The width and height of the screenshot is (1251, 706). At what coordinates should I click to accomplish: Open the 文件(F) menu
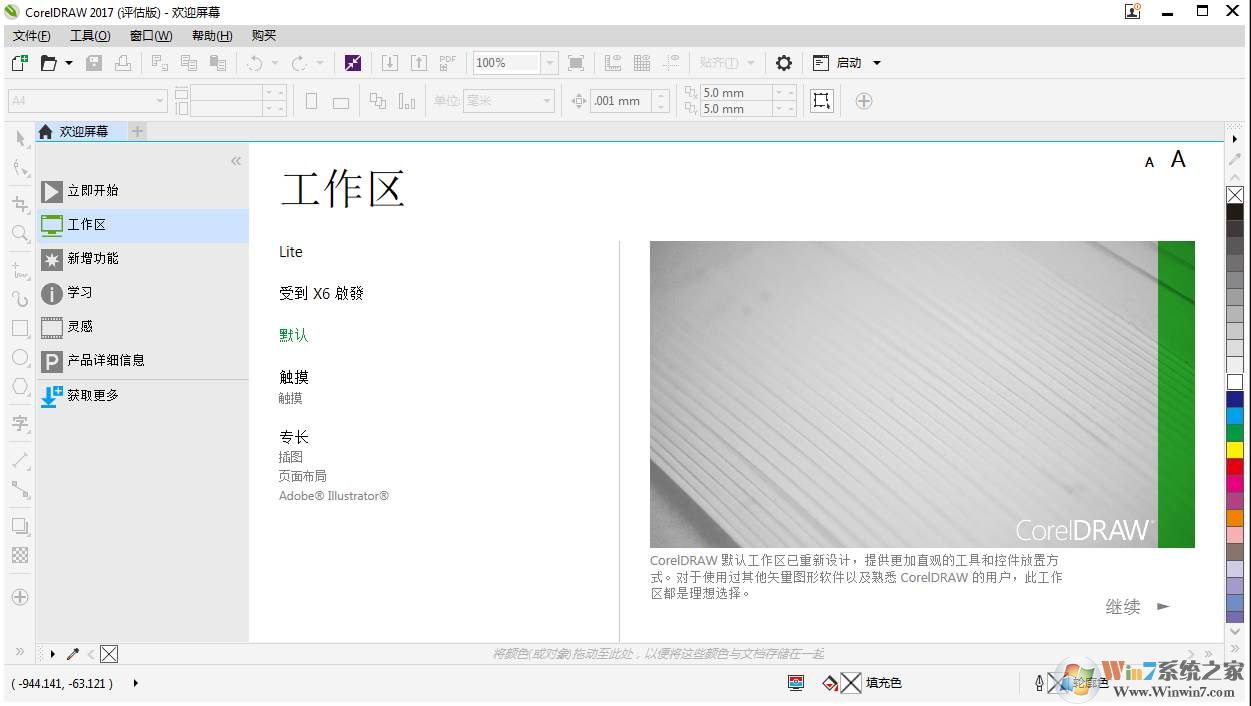click(x=31, y=36)
